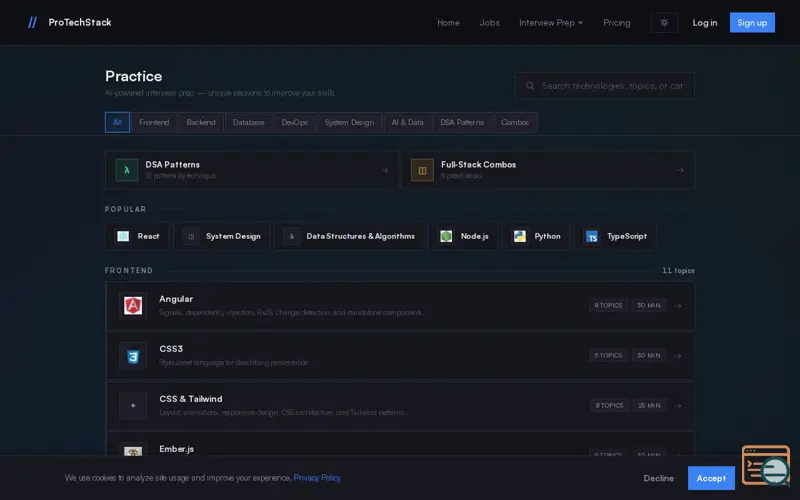Select the System Design popular chip label
The height and width of the screenshot is (500, 800).
click(x=233, y=236)
